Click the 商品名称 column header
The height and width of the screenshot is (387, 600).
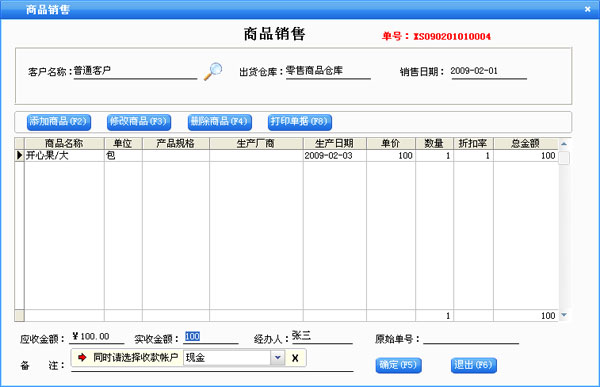pyautogui.click(x=64, y=144)
